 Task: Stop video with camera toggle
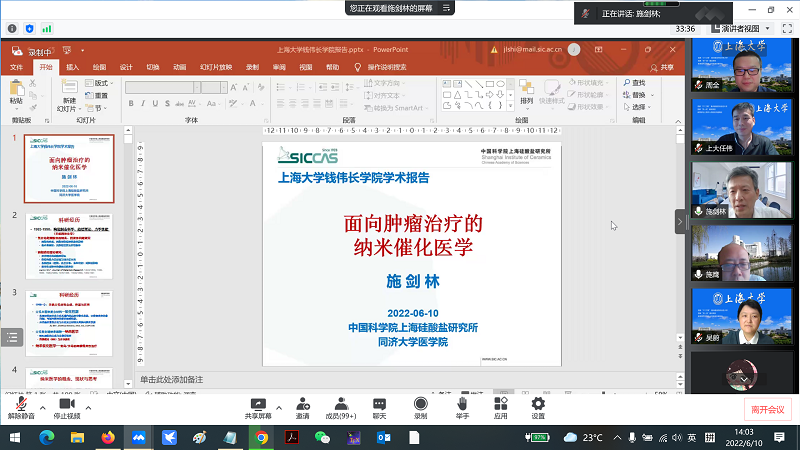[67, 408]
